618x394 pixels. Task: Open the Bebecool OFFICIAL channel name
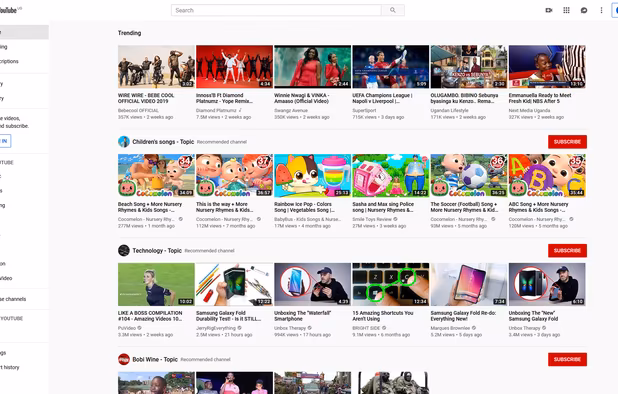pos(138,110)
